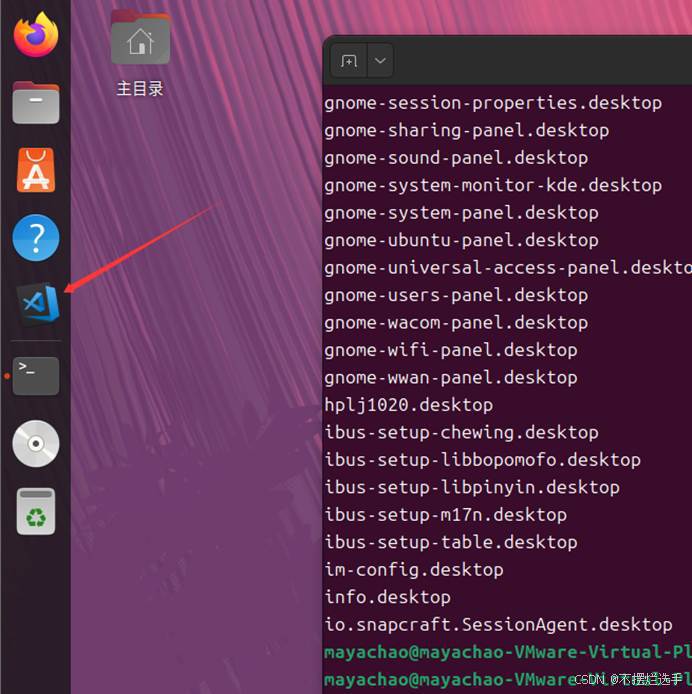This screenshot has width=692, height=694.
Task: Open the Trash bin icon
Action: (36, 512)
